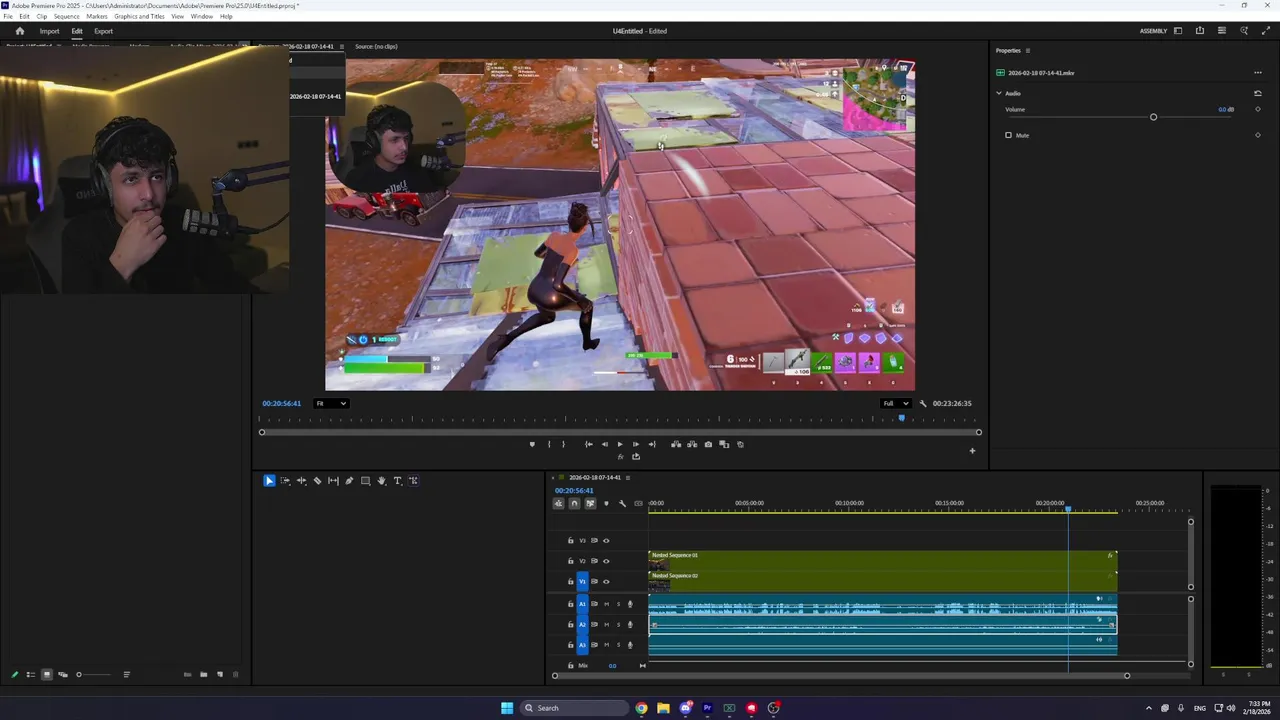Go to Out point in Program monitor
This screenshot has width=1280, height=720.
[x=652, y=444]
